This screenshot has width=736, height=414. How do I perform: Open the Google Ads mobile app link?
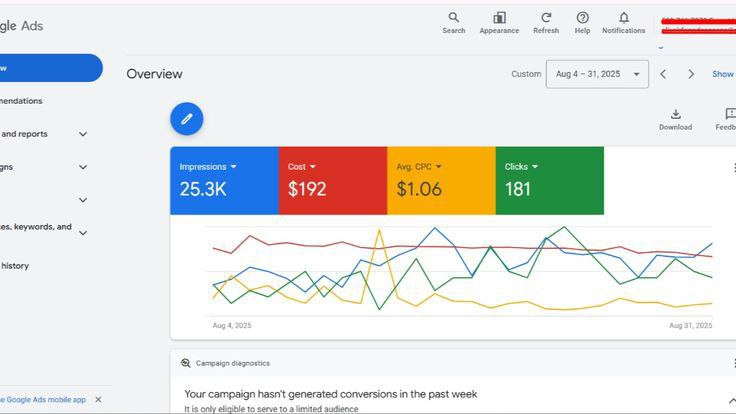point(44,400)
